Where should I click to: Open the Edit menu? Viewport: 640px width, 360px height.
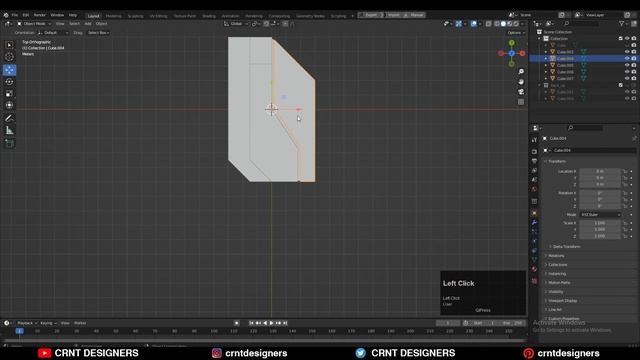click(x=26, y=15)
